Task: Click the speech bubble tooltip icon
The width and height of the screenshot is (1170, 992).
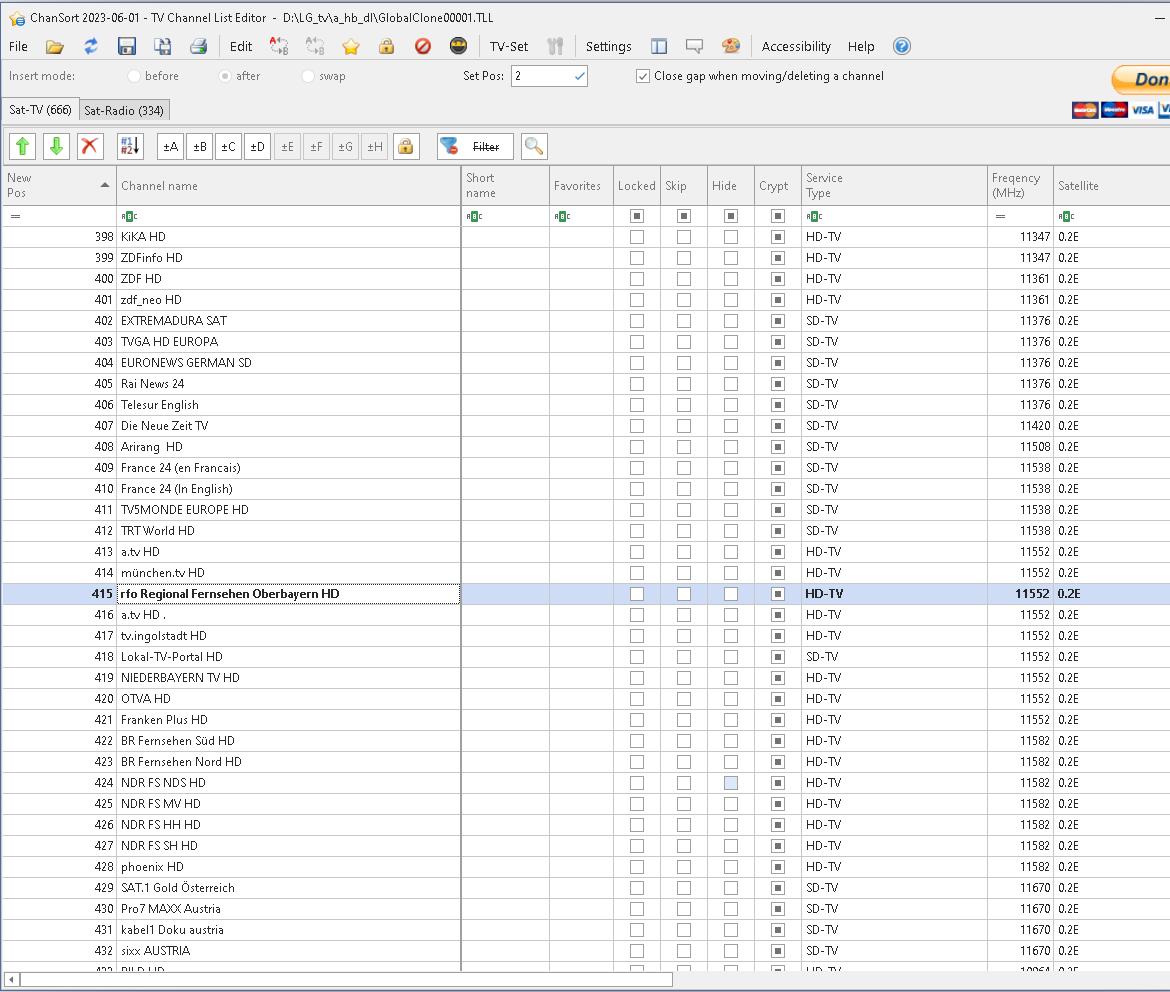Action: tap(695, 46)
